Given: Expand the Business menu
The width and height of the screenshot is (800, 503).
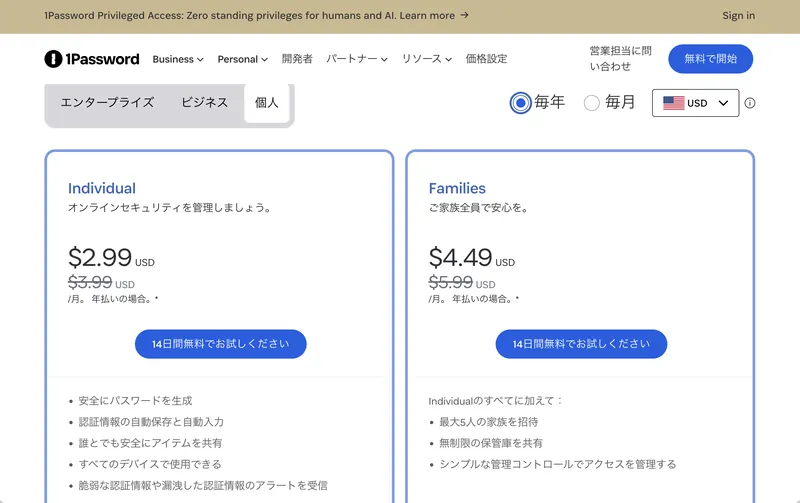Looking at the screenshot, I should (x=178, y=59).
